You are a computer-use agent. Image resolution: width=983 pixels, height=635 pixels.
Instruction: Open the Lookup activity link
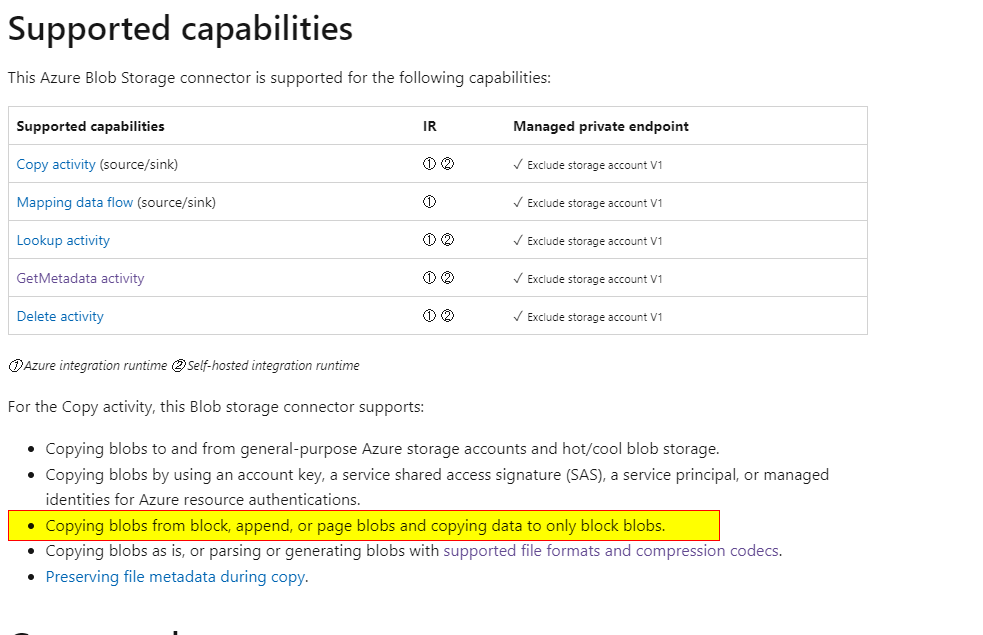click(63, 241)
